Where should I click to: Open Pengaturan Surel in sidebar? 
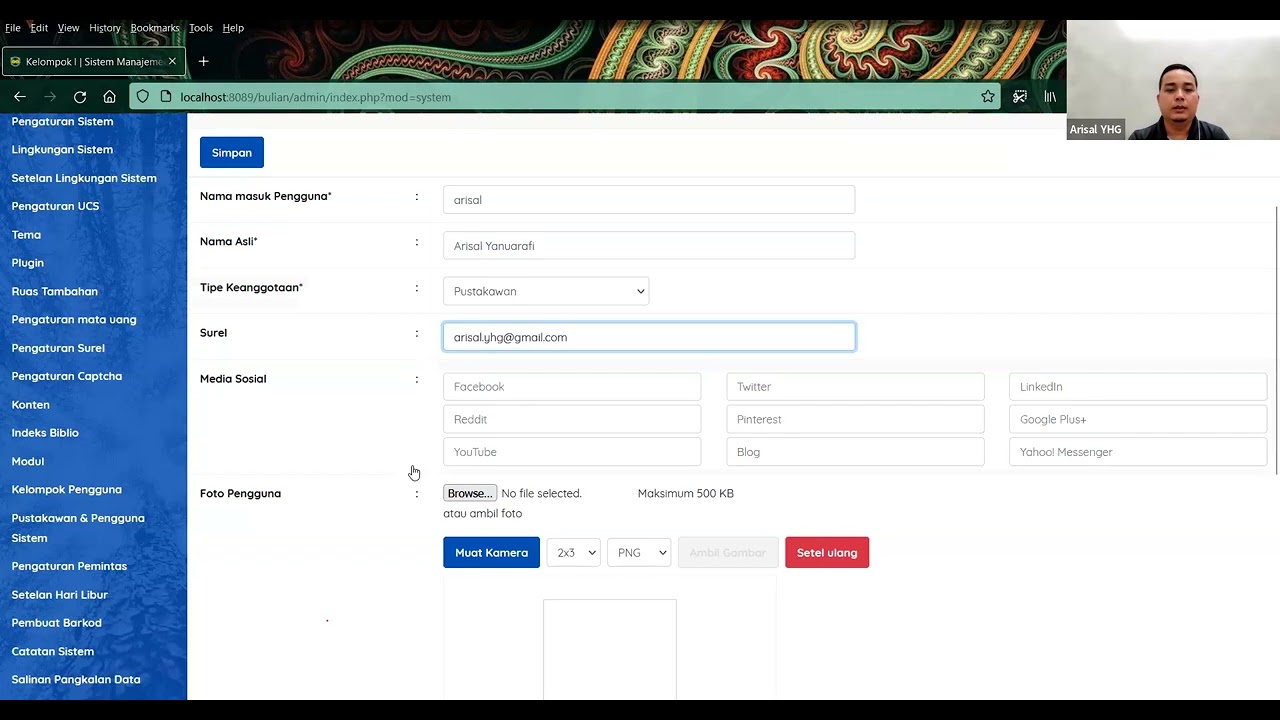click(x=58, y=348)
